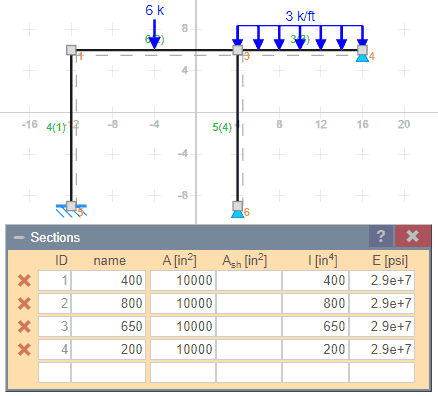Select the 6 k point load arrow
Screen dimensions: 438x396
click(x=154, y=34)
